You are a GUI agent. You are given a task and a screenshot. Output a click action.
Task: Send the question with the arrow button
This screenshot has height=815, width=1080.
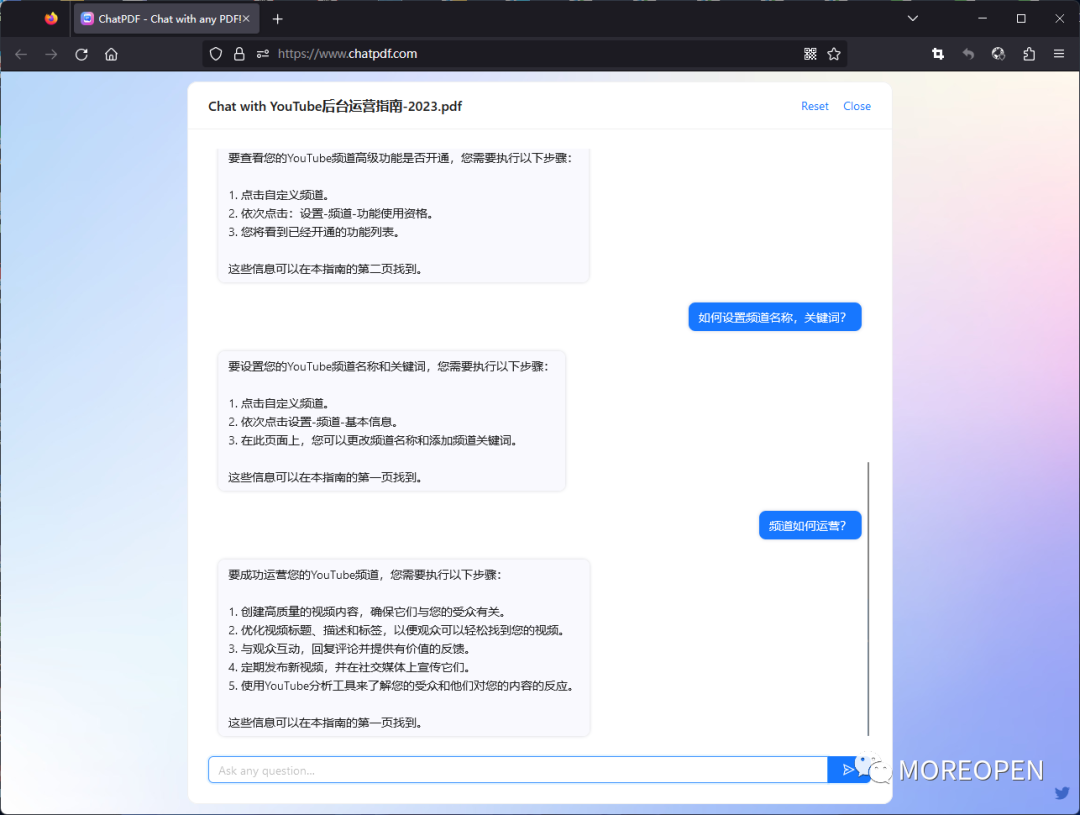pyautogui.click(x=847, y=770)
